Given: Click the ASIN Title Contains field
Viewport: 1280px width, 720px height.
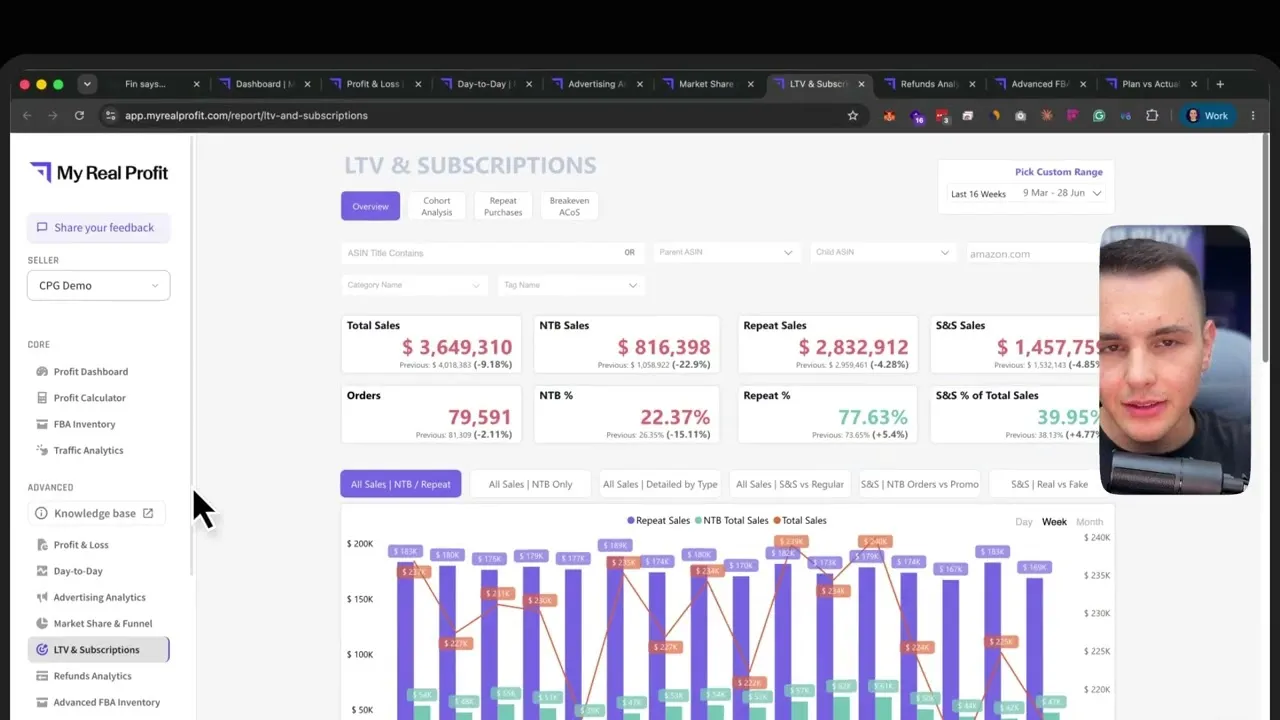Looking at the screenshot, I should 492,253.
